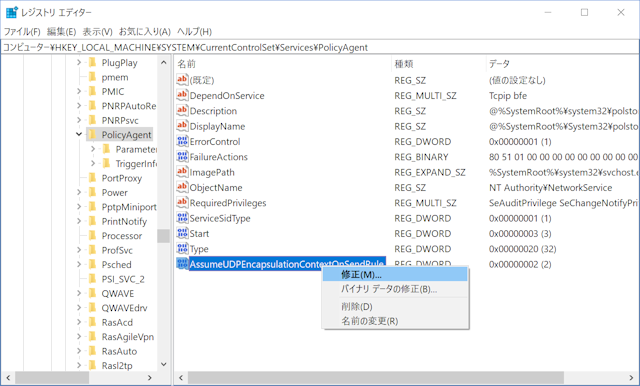Choose 削除(D) from context menu

395,306
